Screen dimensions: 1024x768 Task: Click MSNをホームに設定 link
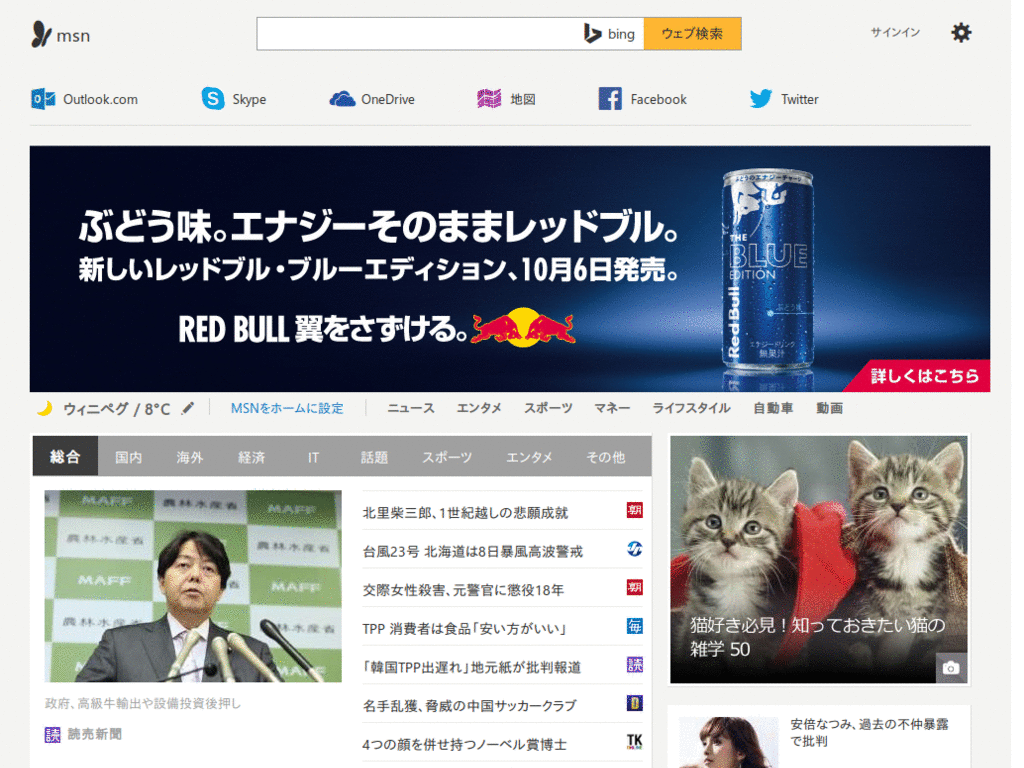287,408
